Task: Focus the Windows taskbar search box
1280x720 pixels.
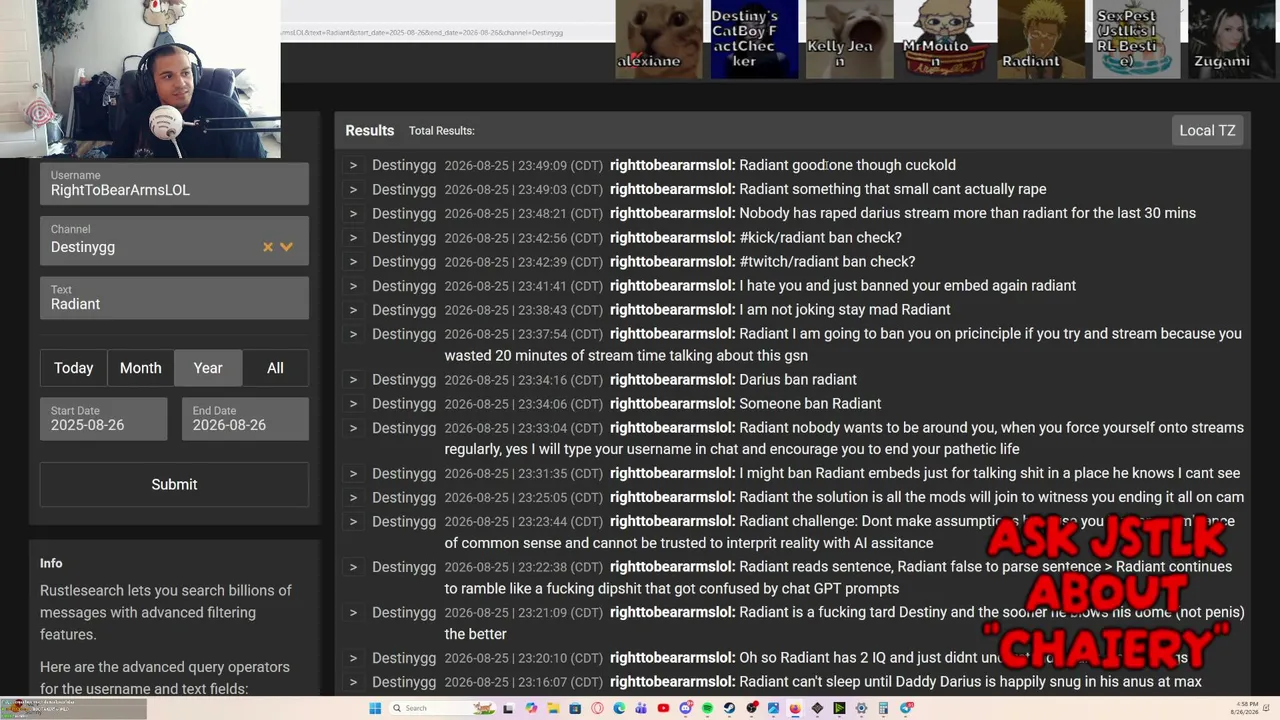Action: 444,708
